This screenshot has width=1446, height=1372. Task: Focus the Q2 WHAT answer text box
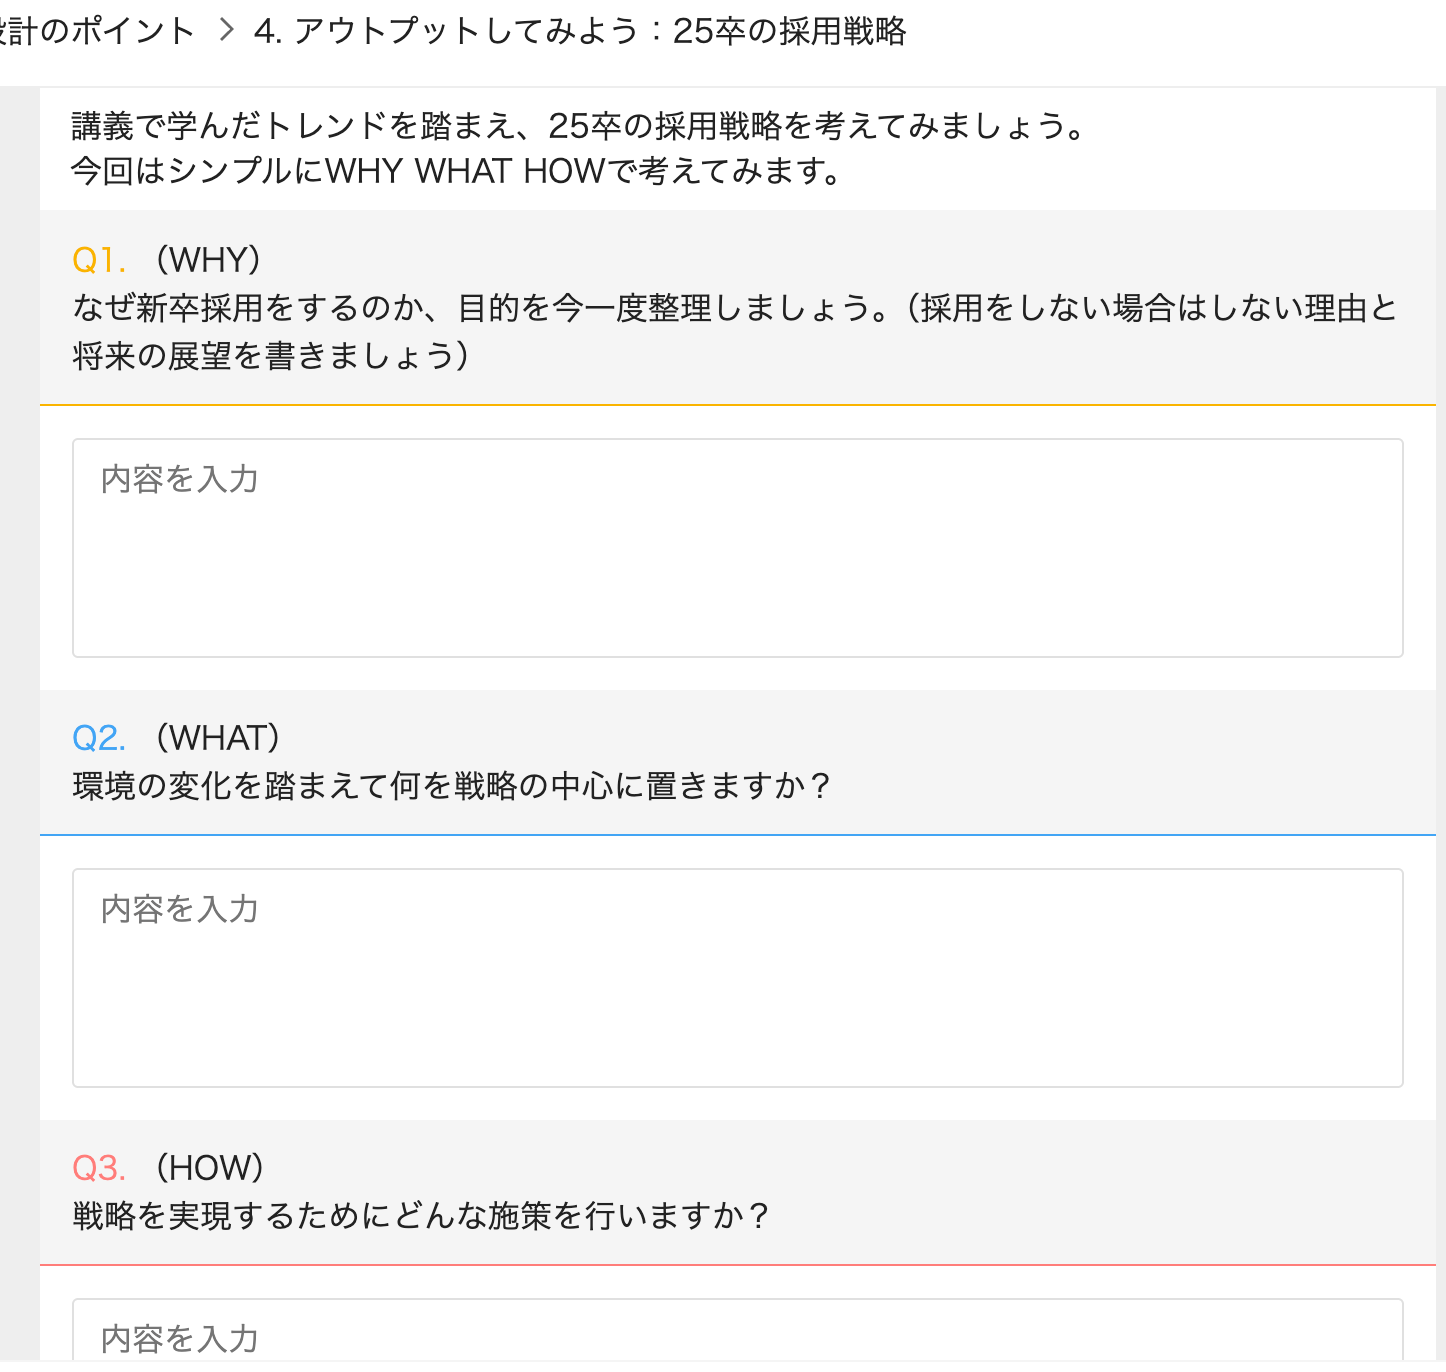click(737, 978)
